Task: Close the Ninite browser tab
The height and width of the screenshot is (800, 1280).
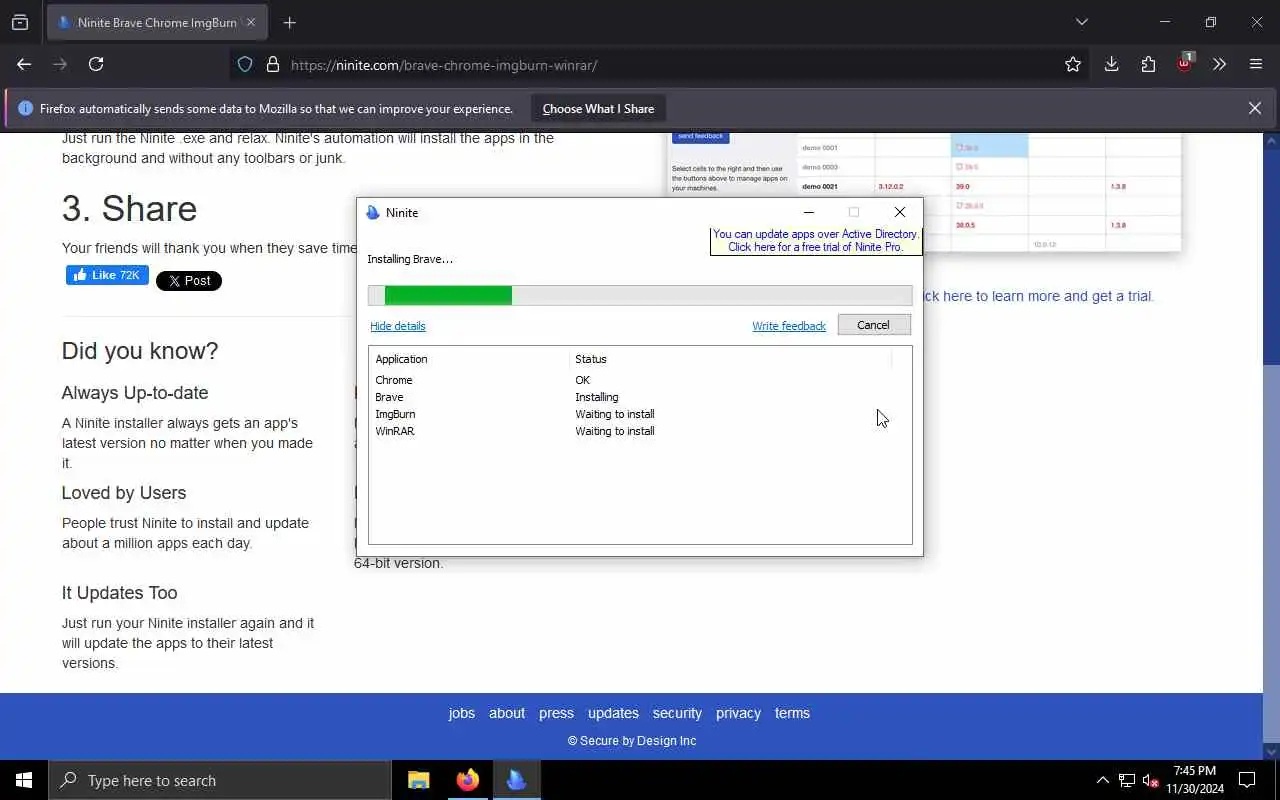Action: [251, 22]
